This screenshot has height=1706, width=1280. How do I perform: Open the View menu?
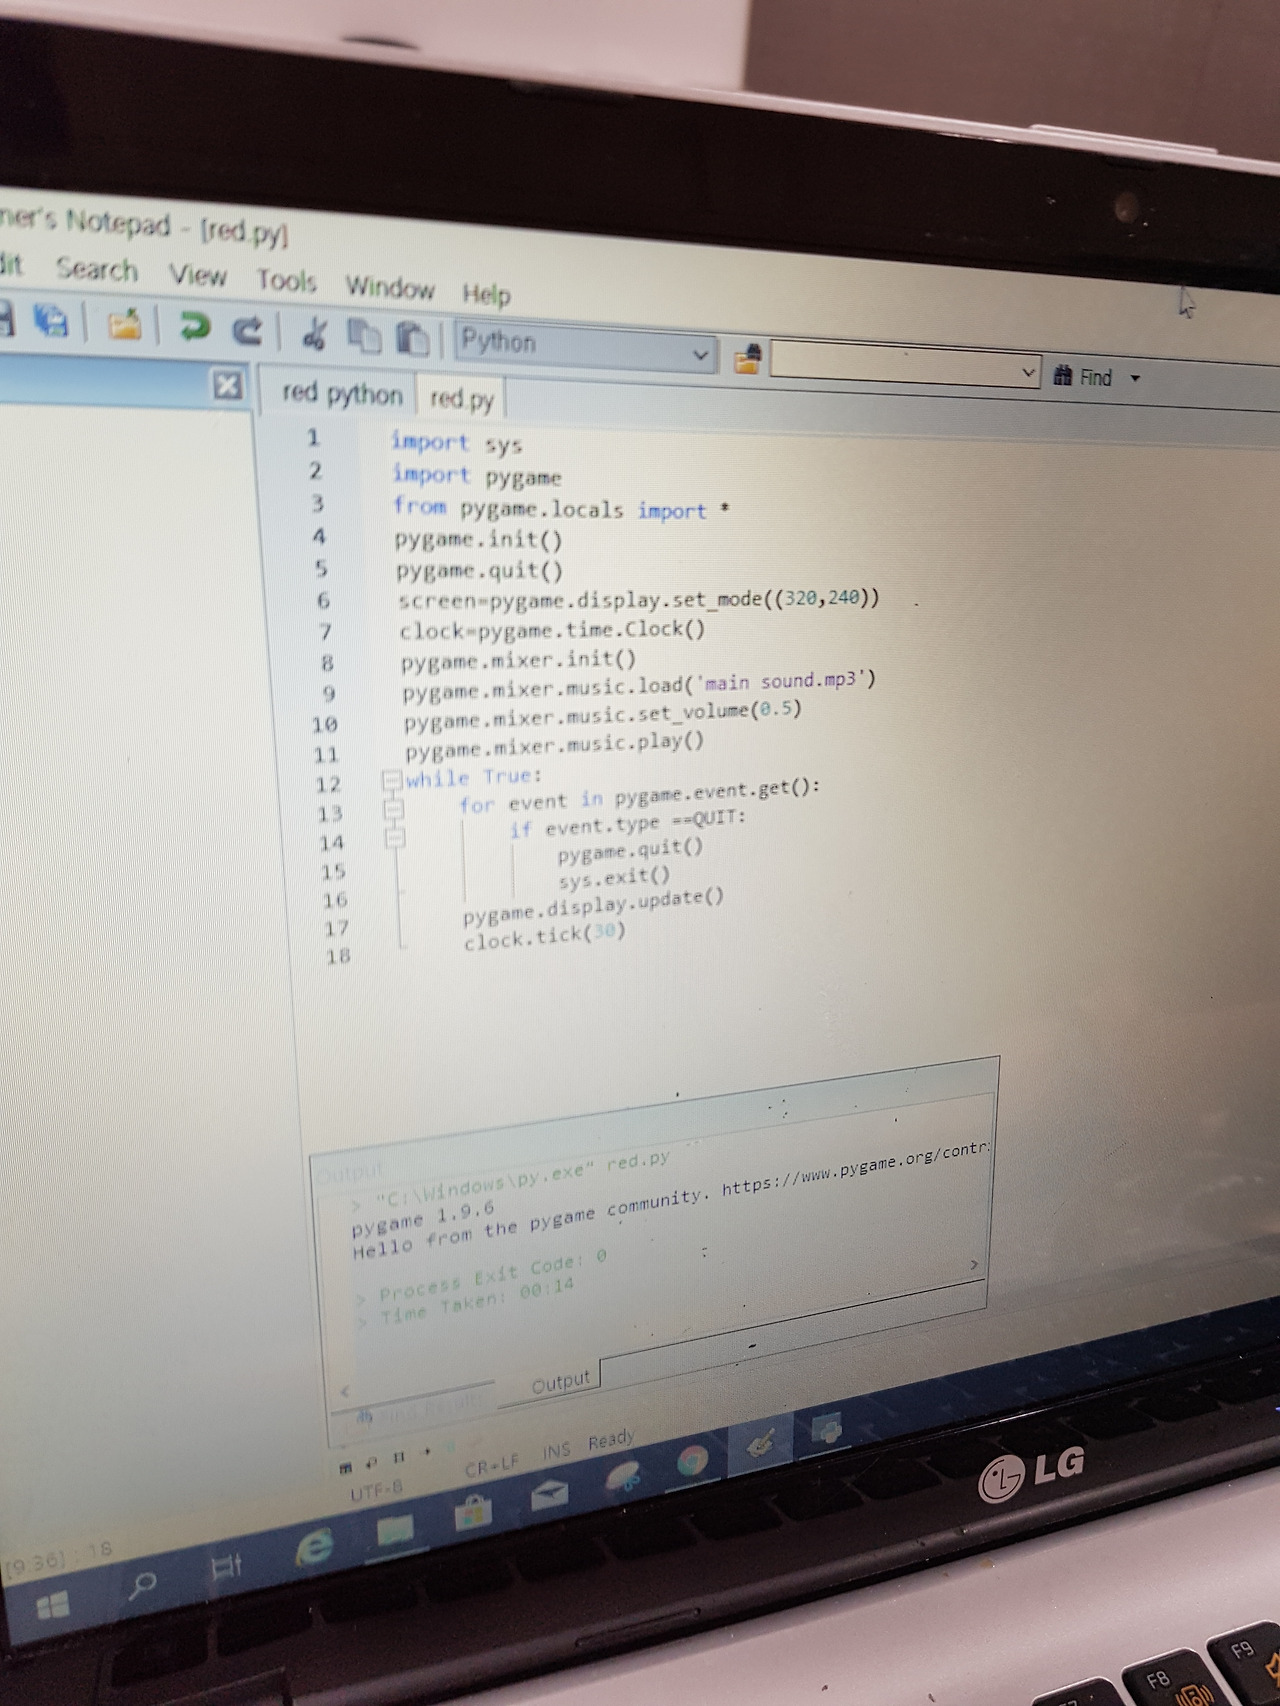198,275
